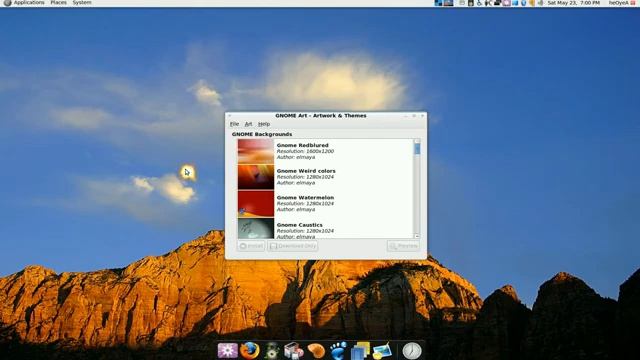The width and height of the screenshot is (640, 360).
Task: Click the backgrounds list scrollbar thumb
Action: (417, 149)
